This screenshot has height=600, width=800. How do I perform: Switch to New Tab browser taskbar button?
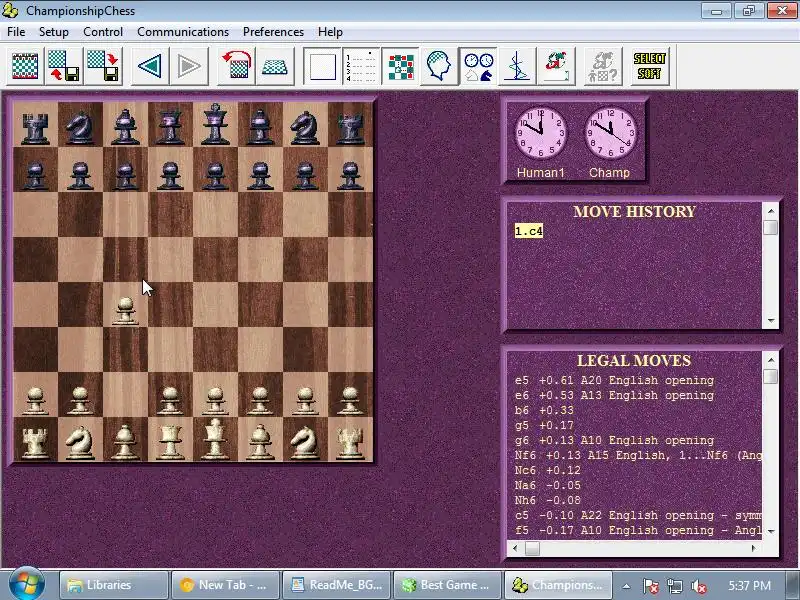pyautogui.click(x=225, y=585)
